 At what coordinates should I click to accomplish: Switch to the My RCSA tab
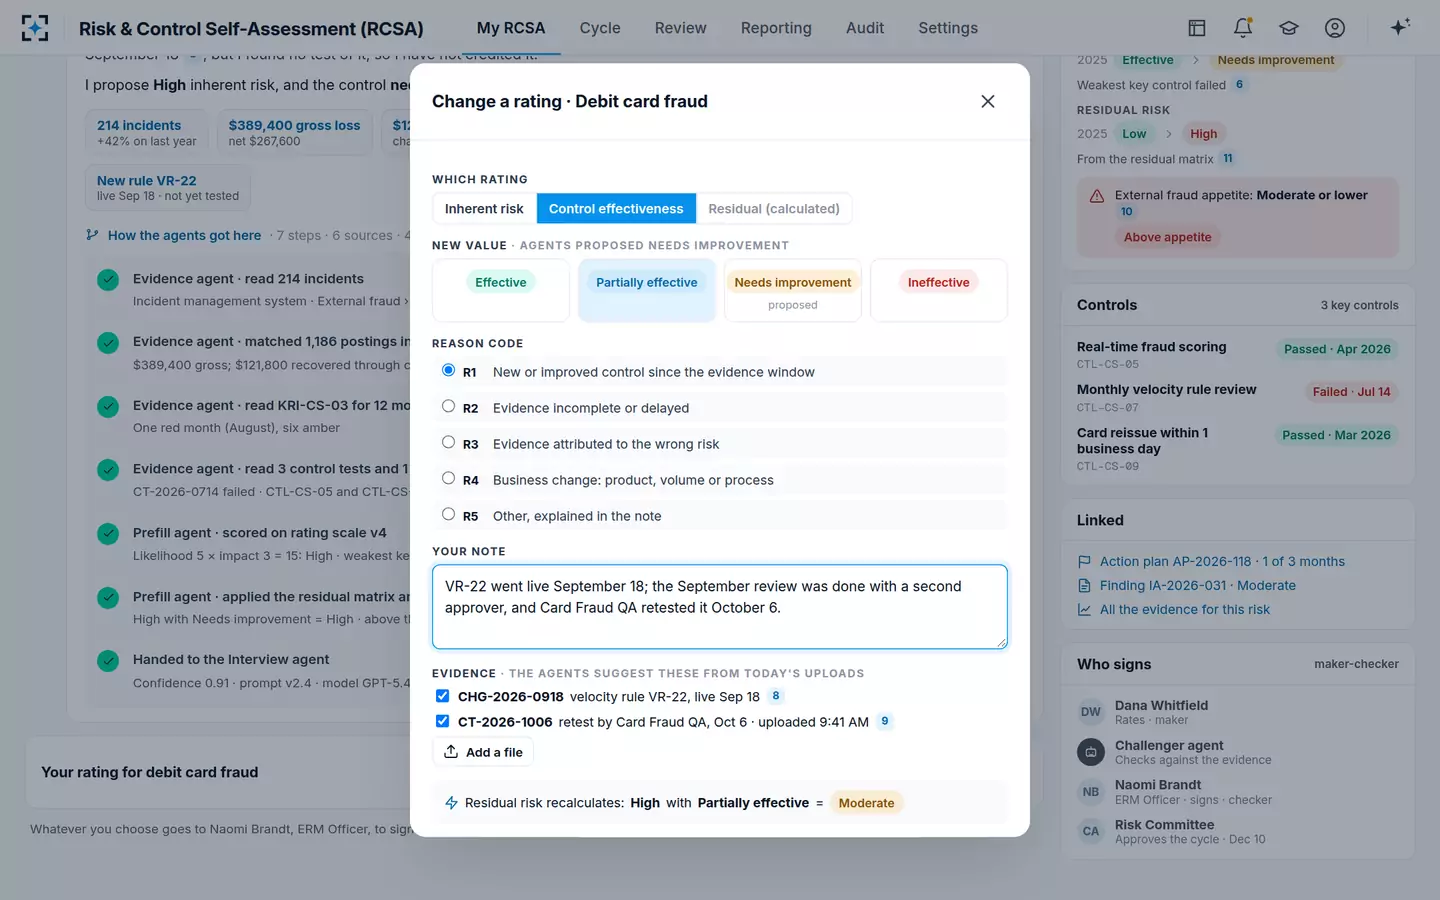(x=511, y=28)
